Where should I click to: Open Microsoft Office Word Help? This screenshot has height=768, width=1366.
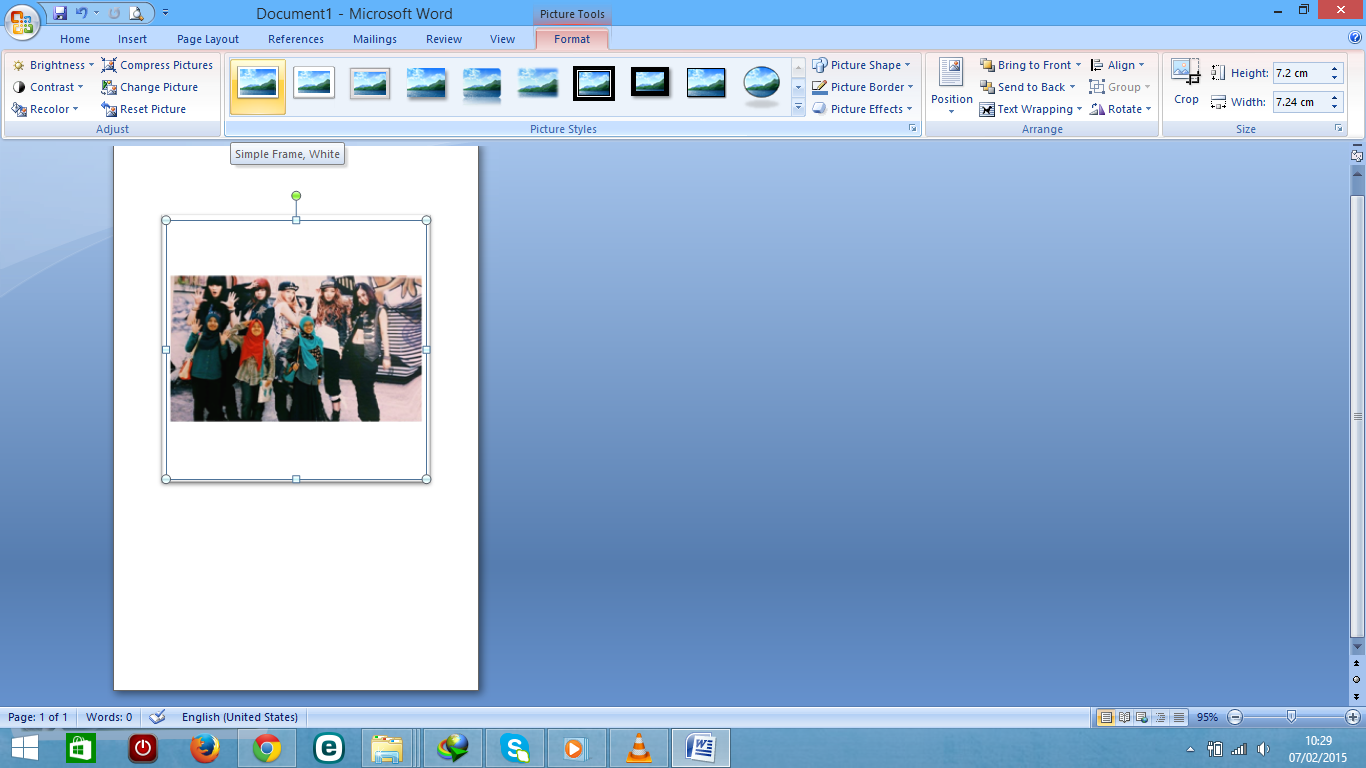[x=1355, y=38]
